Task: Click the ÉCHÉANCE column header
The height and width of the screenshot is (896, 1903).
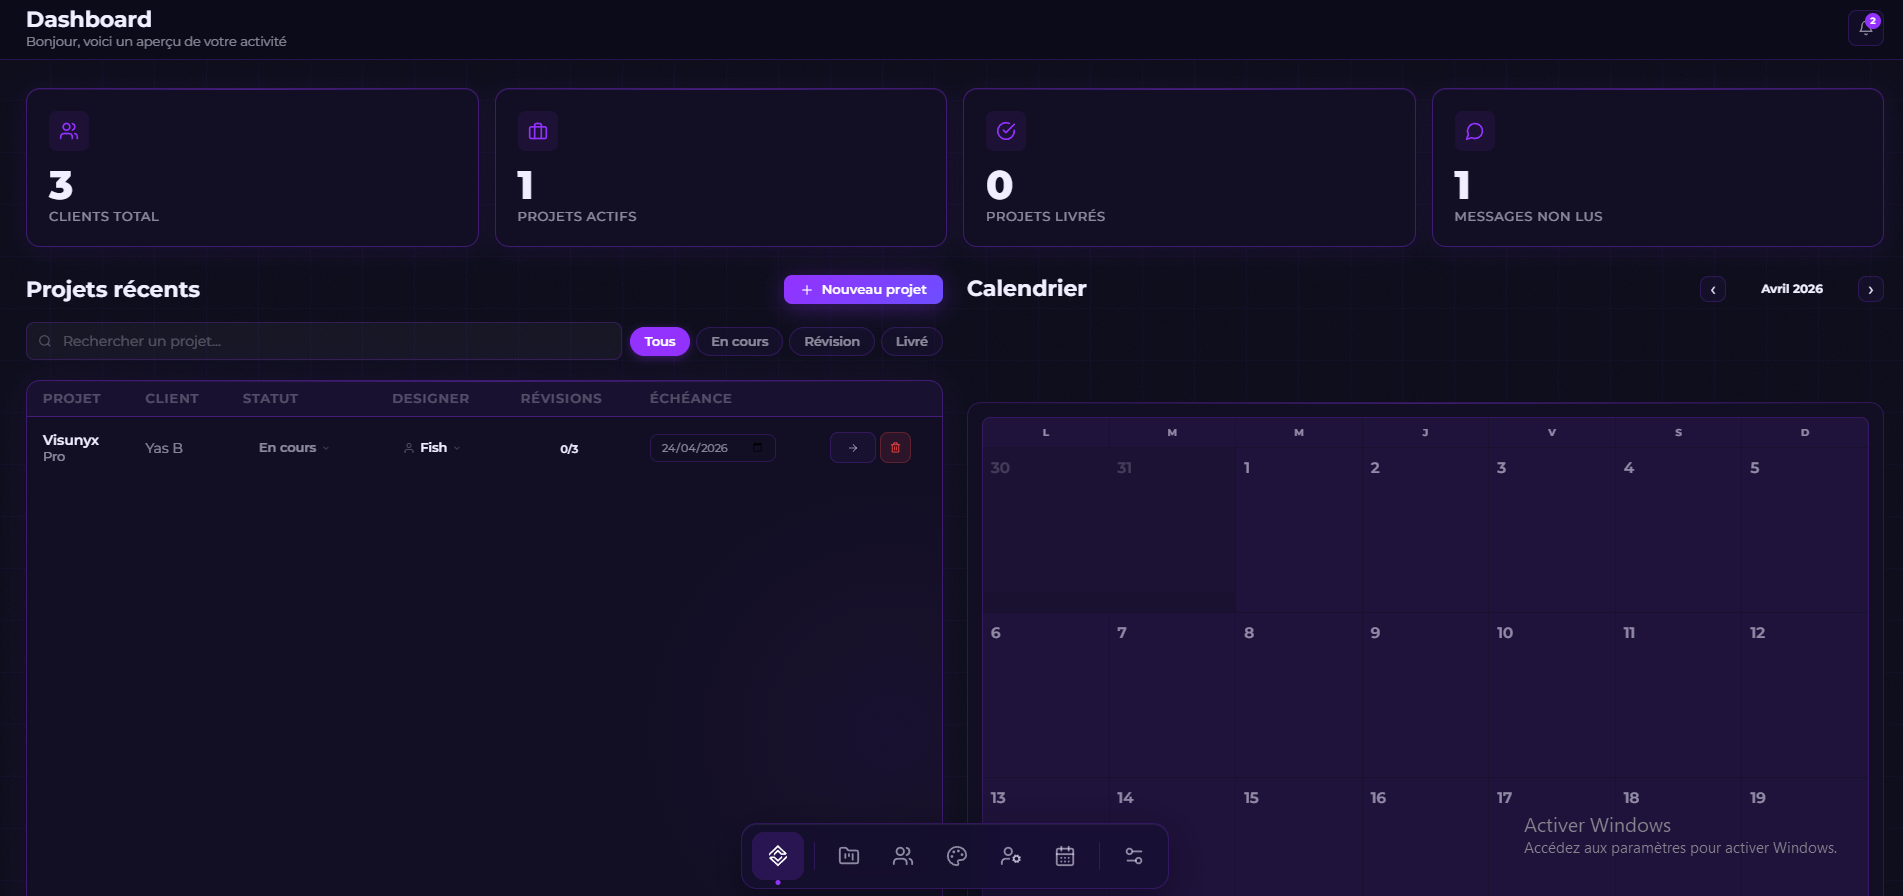Action: click(691, 399)
